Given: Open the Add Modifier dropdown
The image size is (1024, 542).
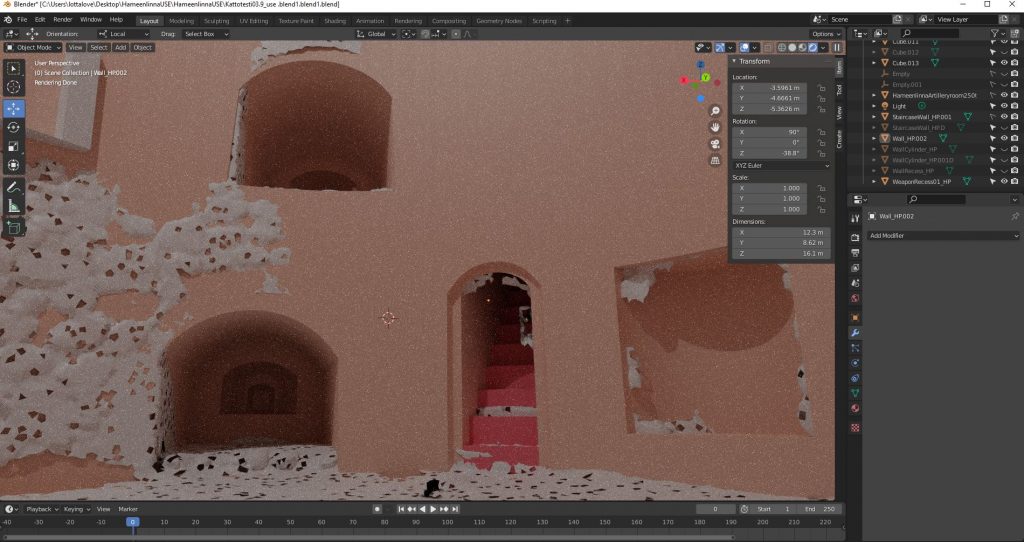Looking at the screenshot, I should coord(943,236).
